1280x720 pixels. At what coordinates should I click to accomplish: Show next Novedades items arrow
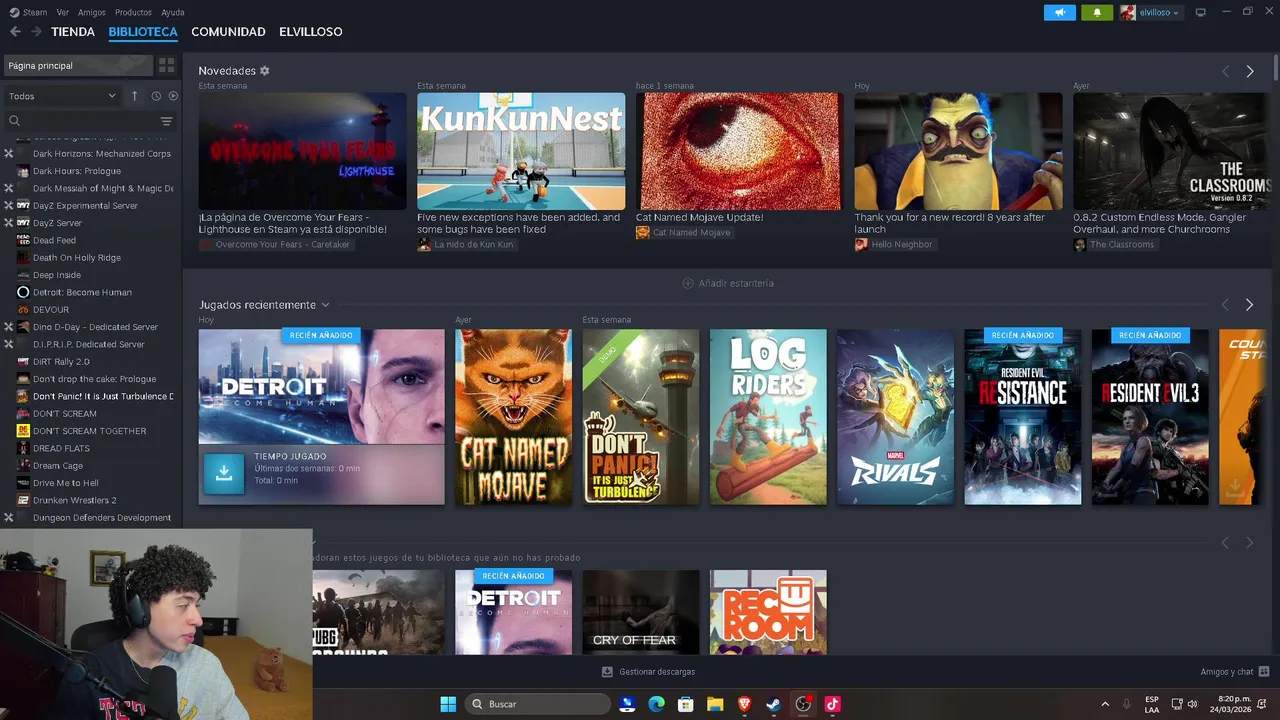click(x=1249, y=71)
